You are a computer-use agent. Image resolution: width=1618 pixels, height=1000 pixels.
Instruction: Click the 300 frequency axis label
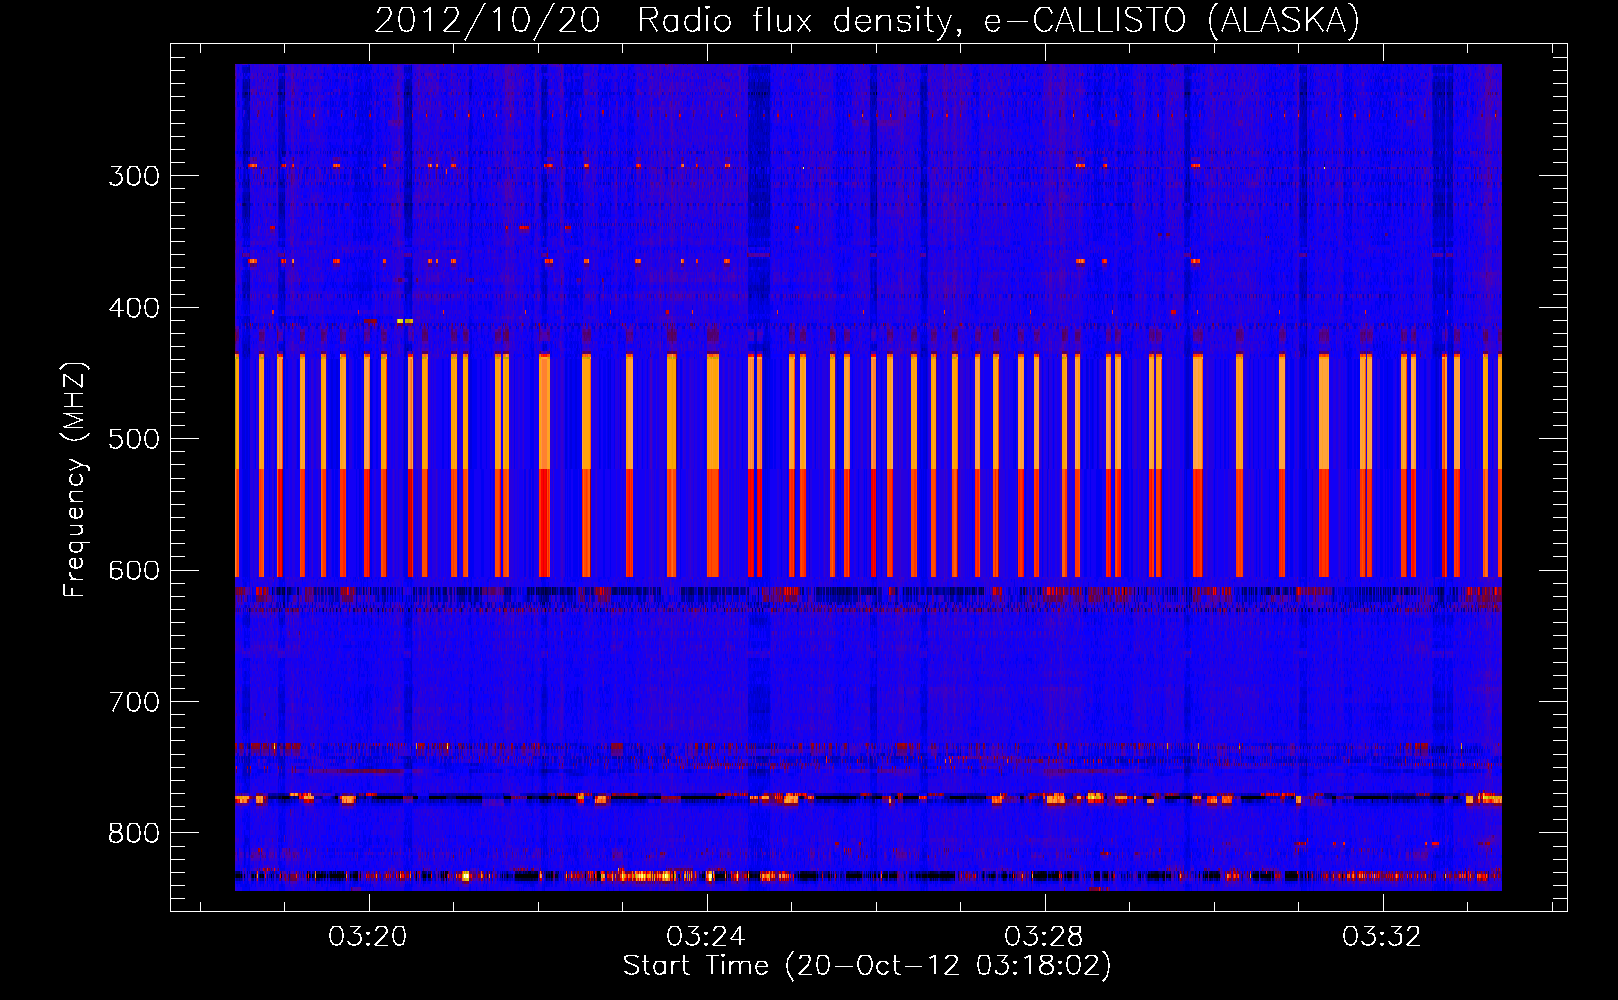(x=134, y=176)
